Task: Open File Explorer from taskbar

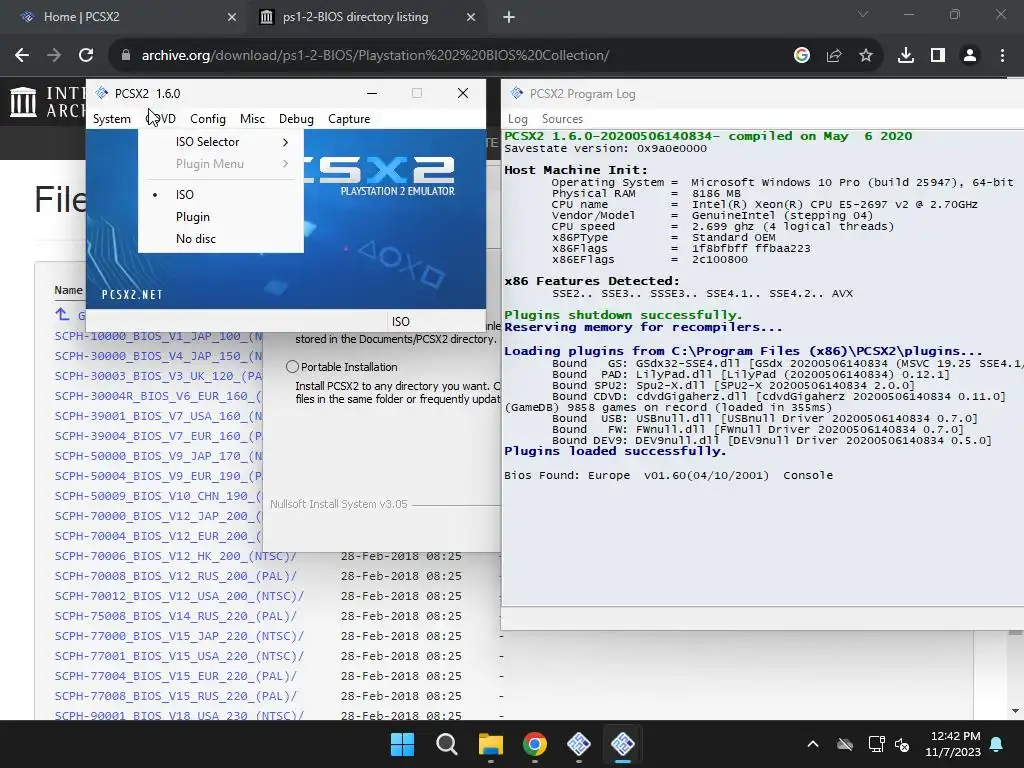Action: coord(490,744)
